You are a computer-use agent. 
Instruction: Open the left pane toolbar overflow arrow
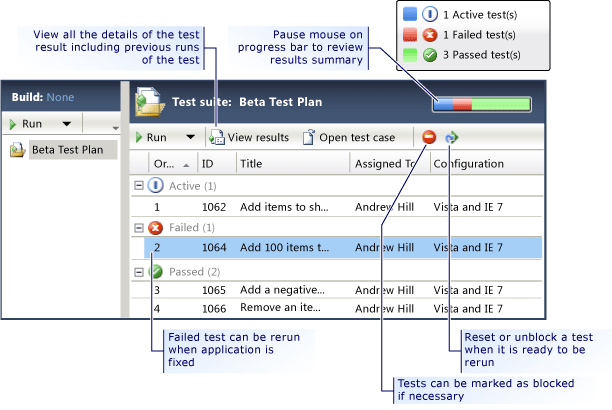click(x=115, y=128)
